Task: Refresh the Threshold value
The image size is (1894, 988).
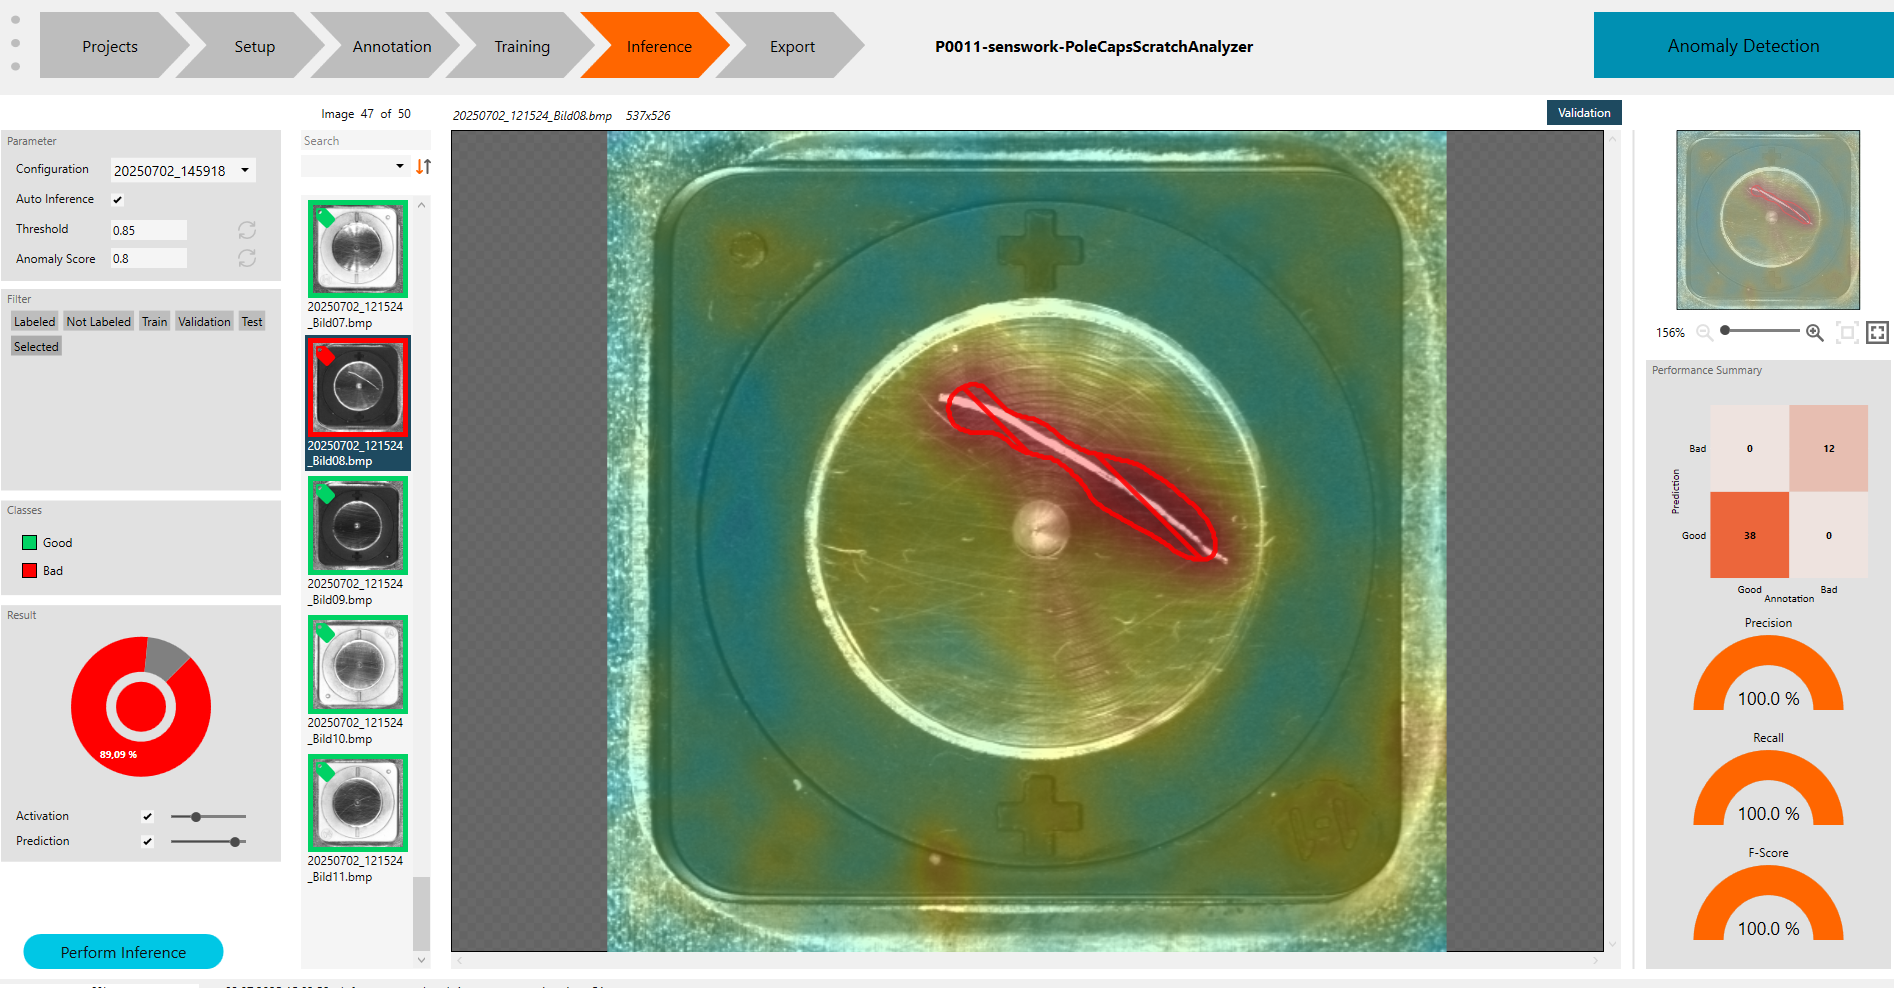Action: pos(247,230)
